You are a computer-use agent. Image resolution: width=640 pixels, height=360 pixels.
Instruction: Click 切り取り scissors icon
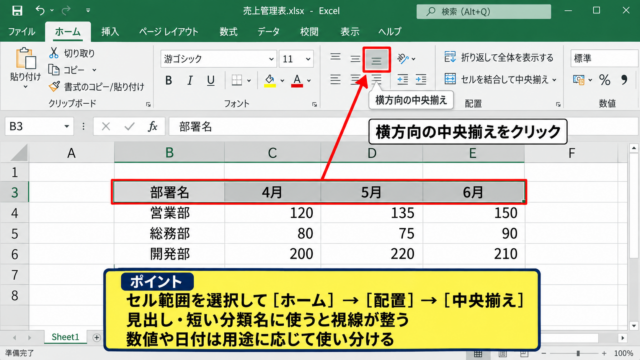point(53,53)
